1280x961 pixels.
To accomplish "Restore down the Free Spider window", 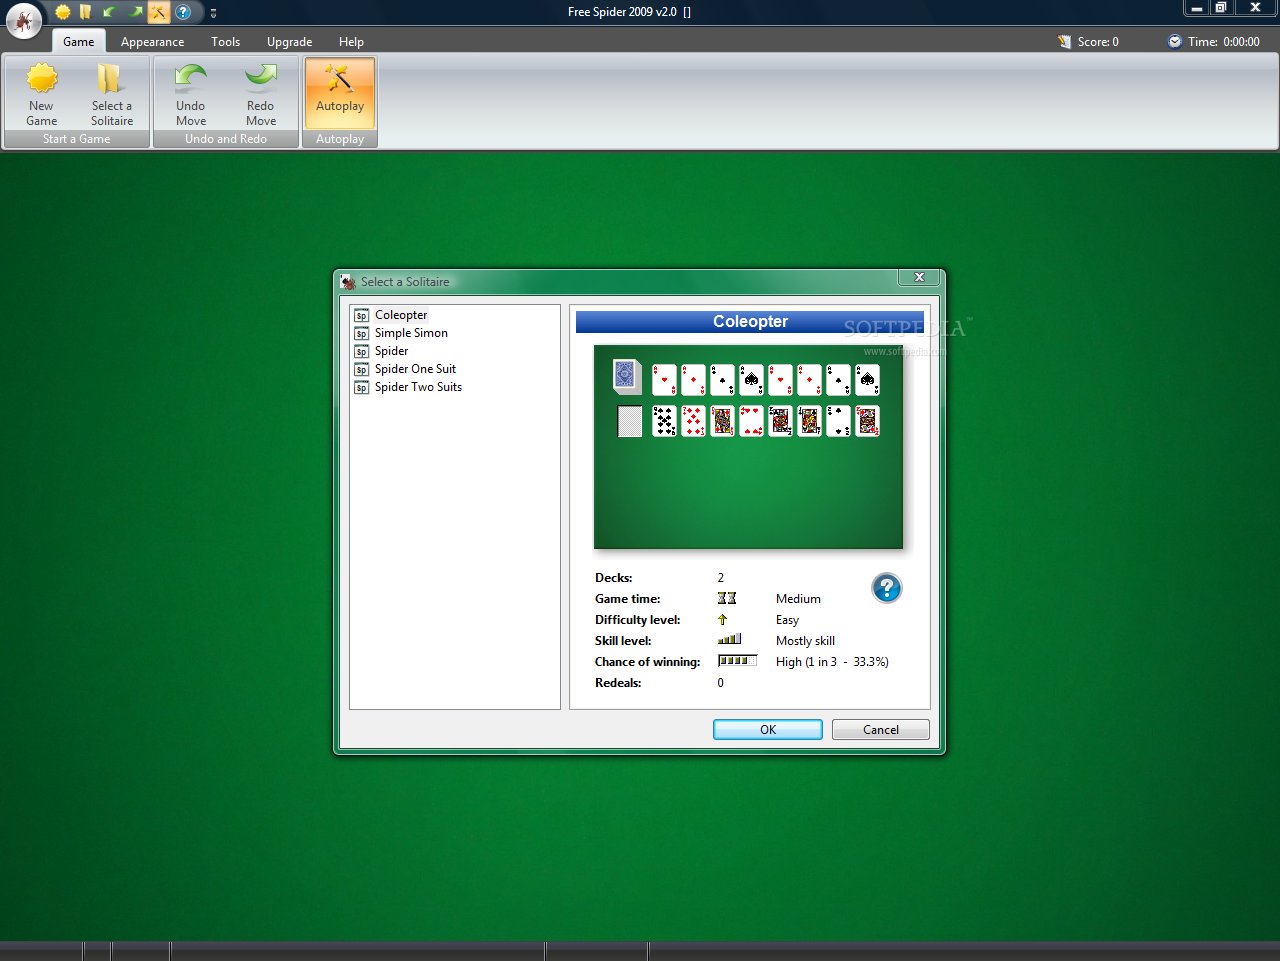I will click(1221, 8).
